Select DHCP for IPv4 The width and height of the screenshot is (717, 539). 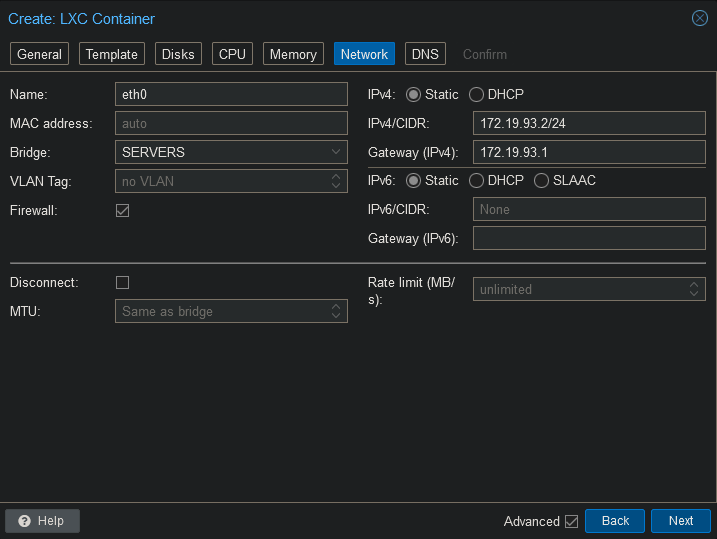tap(477, 95)
